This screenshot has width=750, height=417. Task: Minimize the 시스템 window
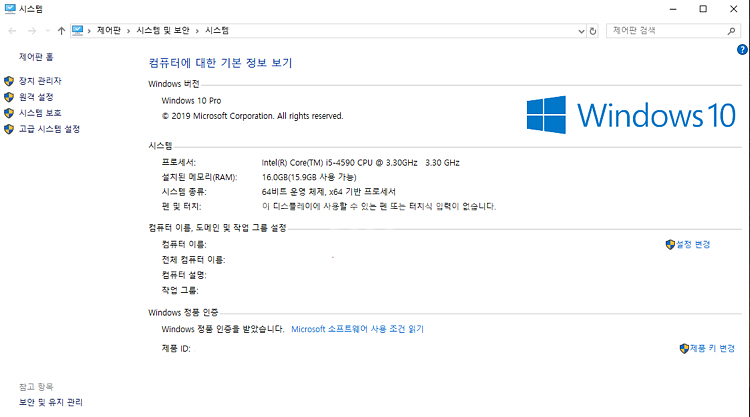click(673, 9)
